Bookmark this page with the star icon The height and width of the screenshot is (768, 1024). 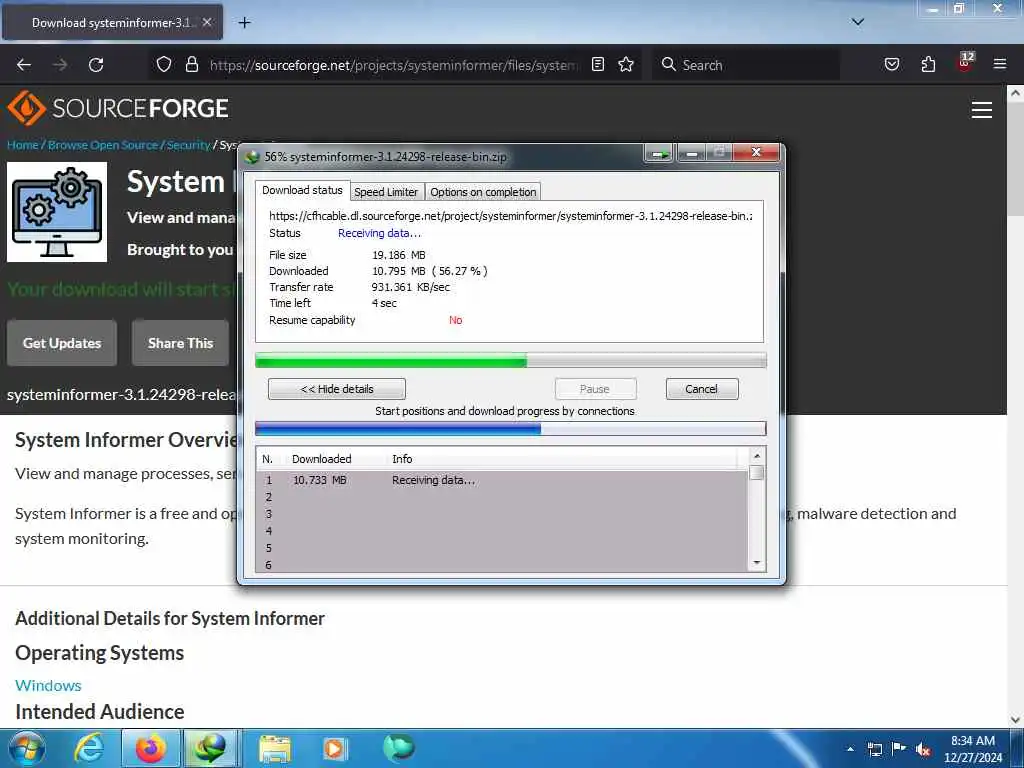(626, 64)
